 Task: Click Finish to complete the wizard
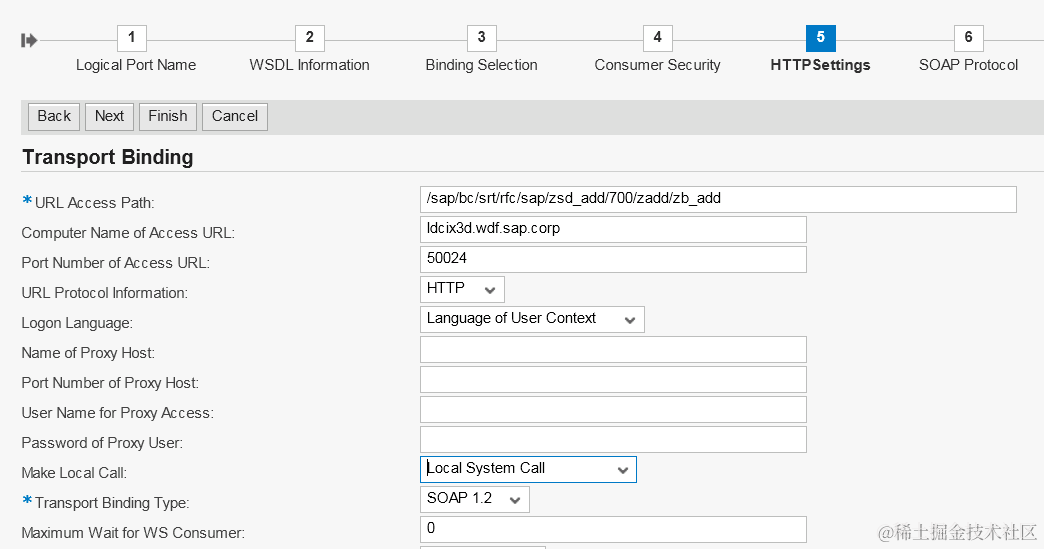168,116
